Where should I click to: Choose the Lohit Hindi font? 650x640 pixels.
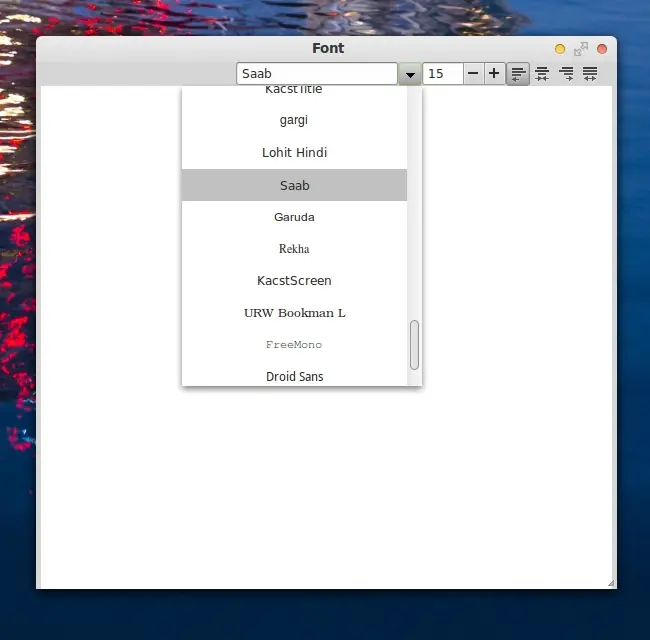(x=294, y=153)
